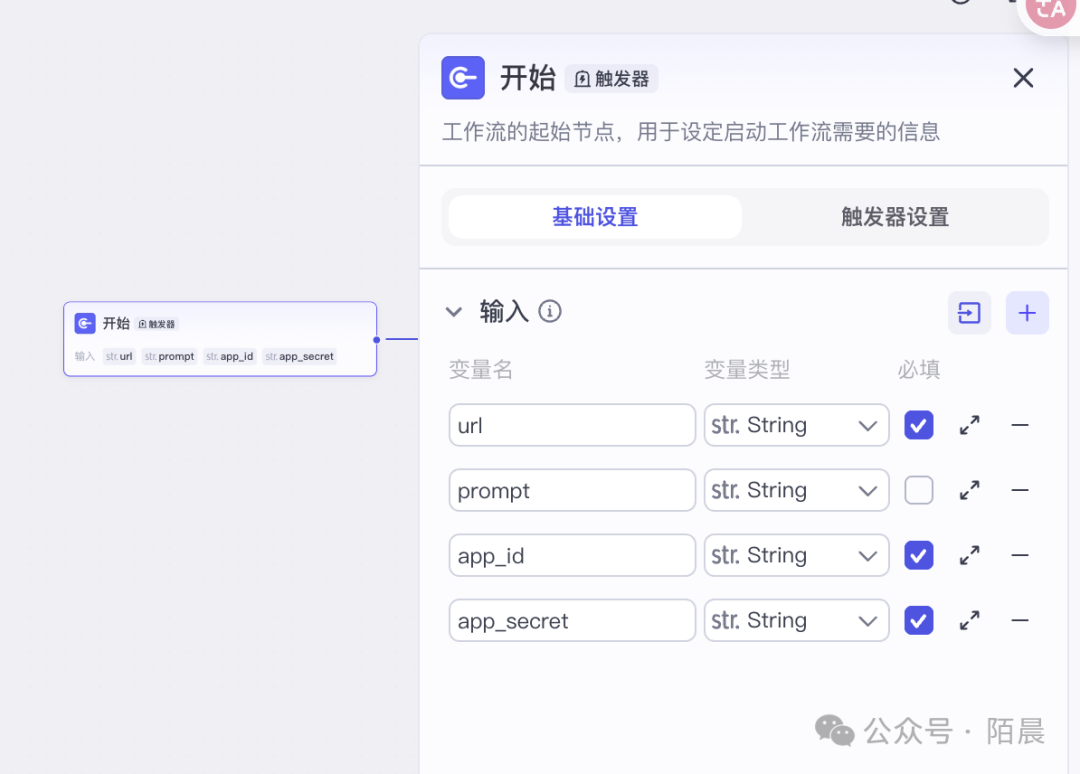Viewport: 1080px width, 774px height.
Task: Click the import input variables icon
Action: click(x=969, y=313)
